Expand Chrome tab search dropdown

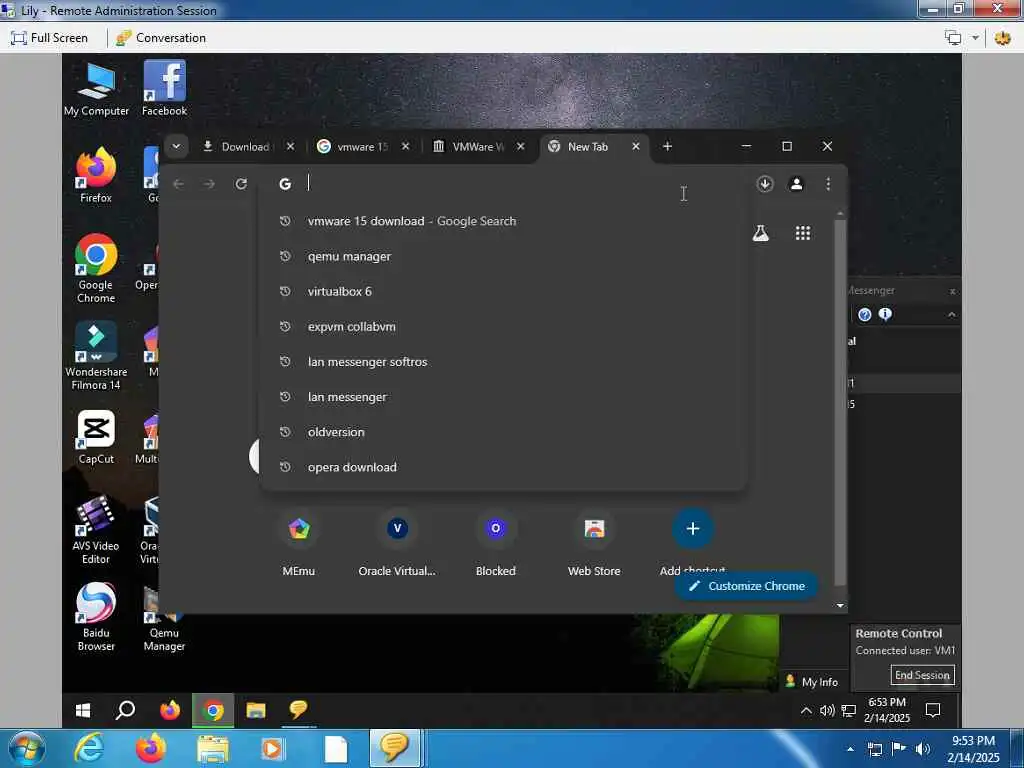point(176,146)
